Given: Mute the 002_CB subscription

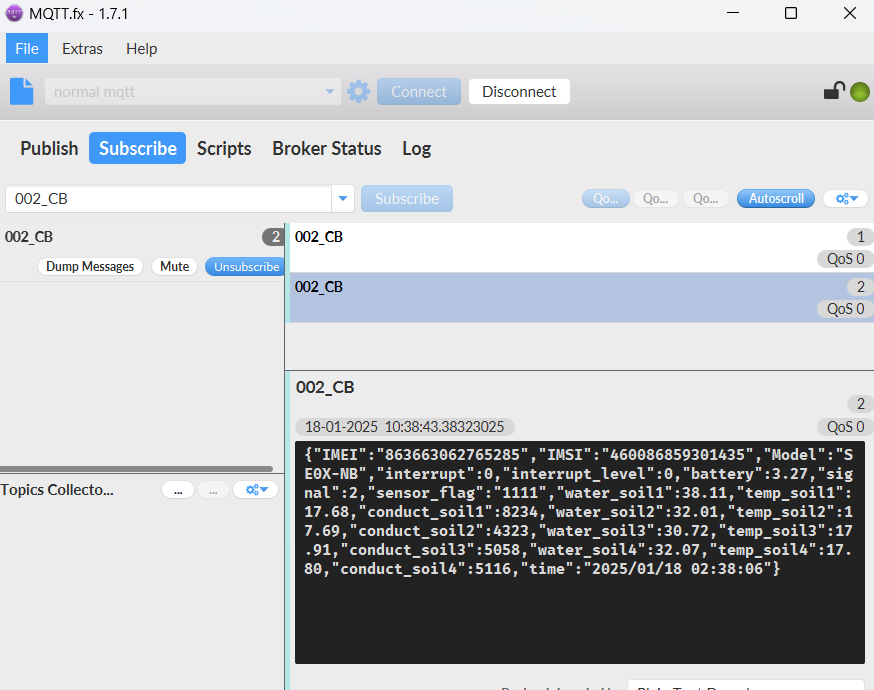Looking at the screenshot, I should [x=174, y=266].
